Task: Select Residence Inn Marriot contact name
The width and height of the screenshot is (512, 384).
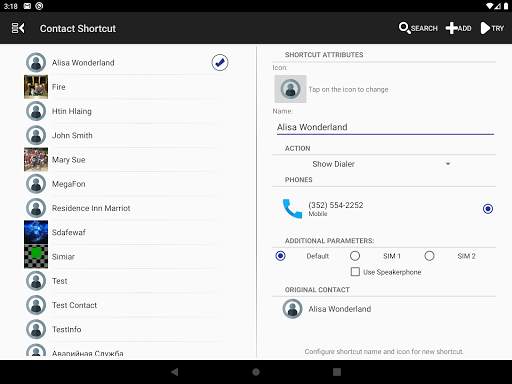Action: [91, 208]
